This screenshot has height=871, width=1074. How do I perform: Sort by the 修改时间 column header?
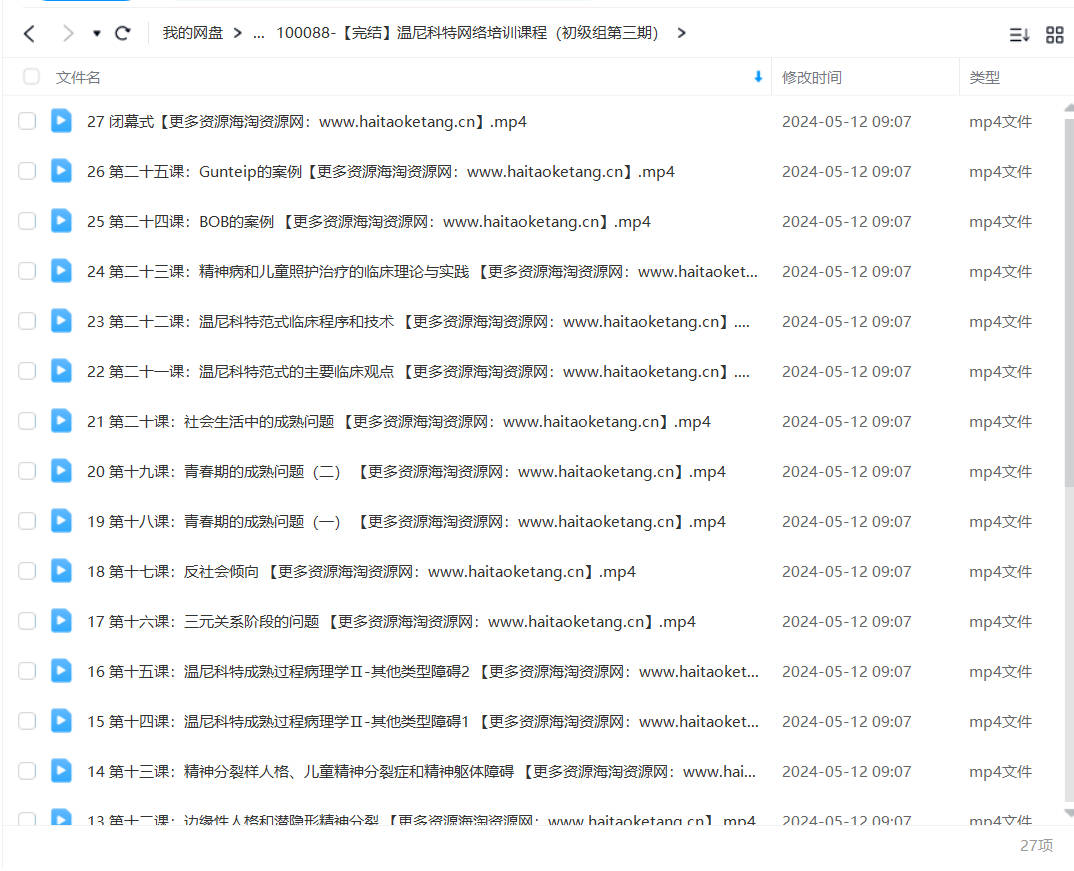812,77
